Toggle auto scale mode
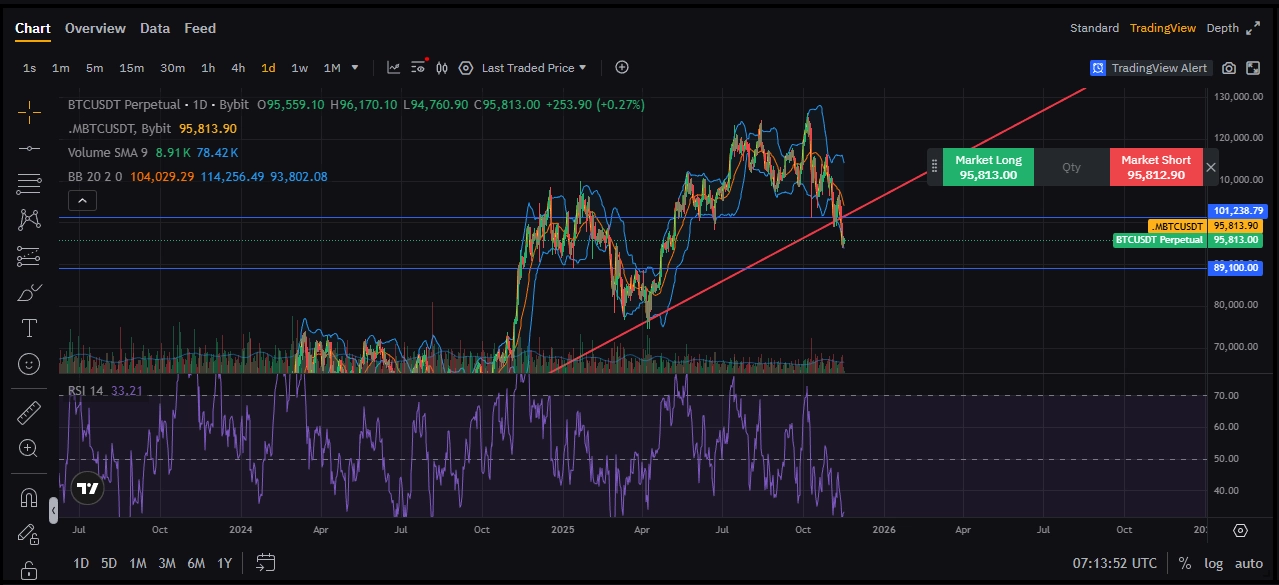 click(1248, 563)
